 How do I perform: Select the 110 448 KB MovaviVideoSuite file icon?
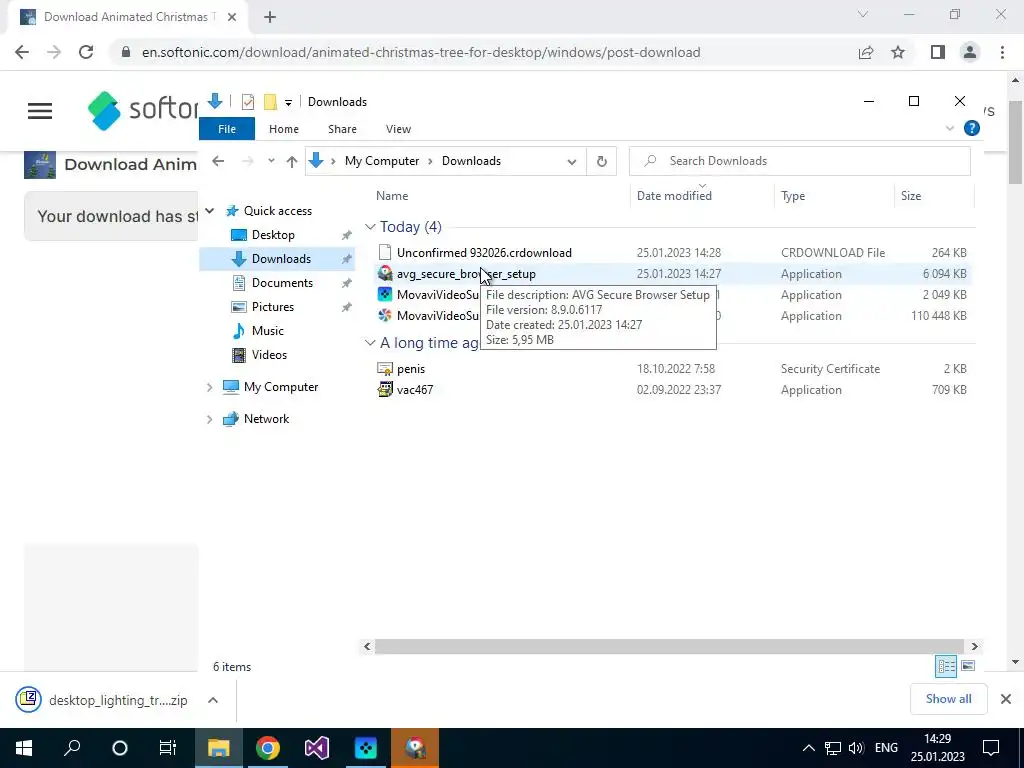(385, 315)
